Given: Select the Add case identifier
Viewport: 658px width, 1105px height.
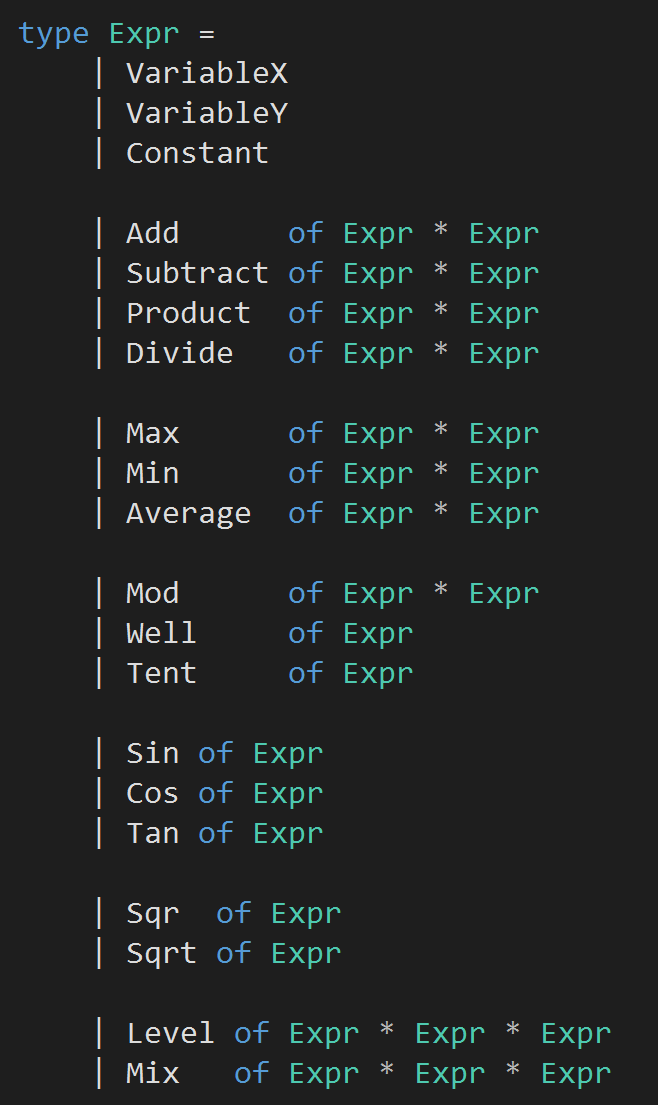Looking at the screenshot, I should (x=152, y=233).
